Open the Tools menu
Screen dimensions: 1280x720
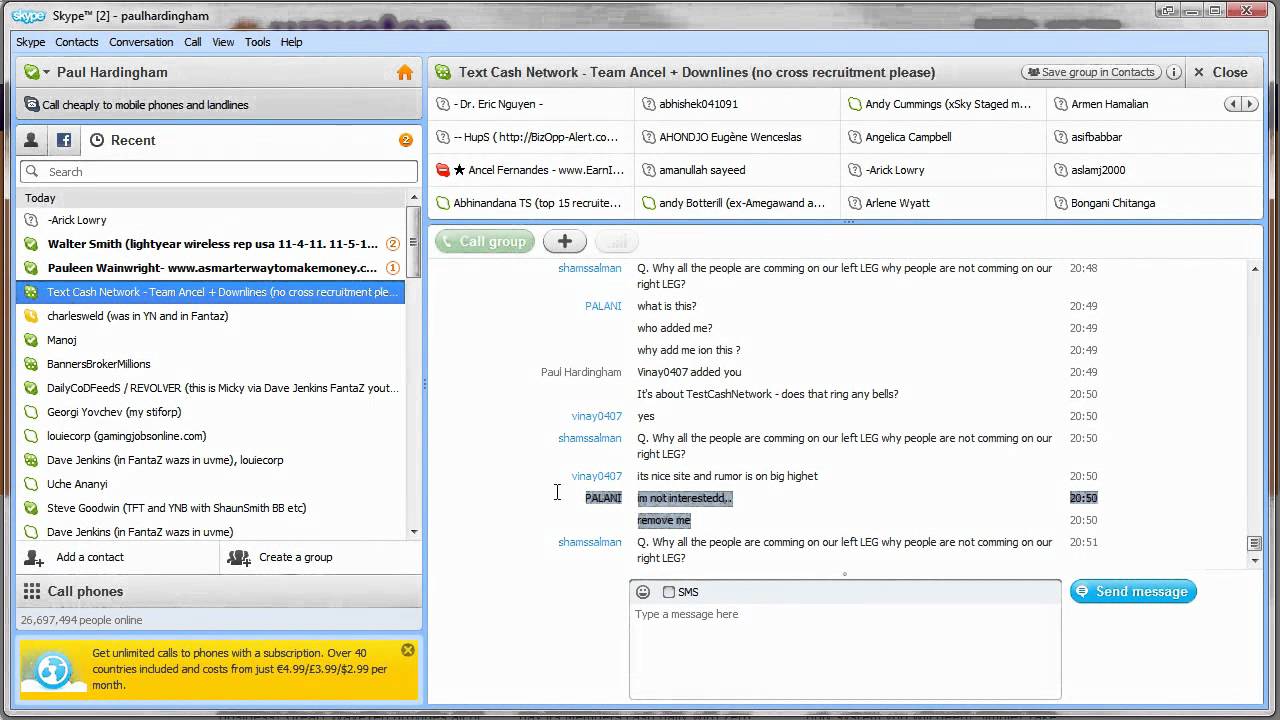[x=258, y=42]
